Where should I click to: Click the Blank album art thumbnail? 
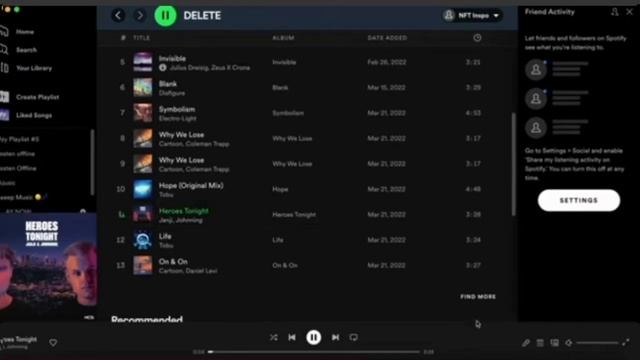point(143,87)
